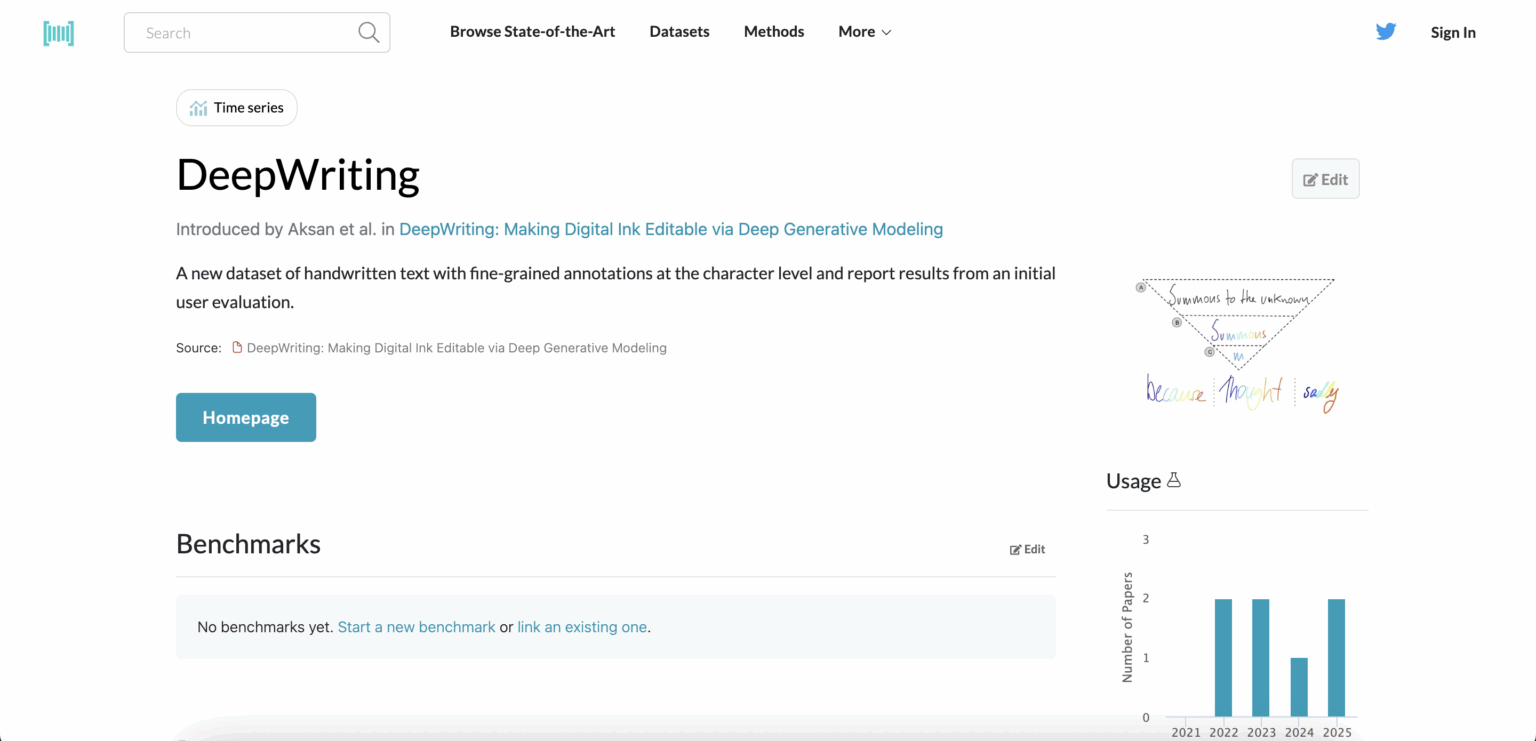Click the PDF icon beside Source
The width and height of the screenshot is (1536, 741).
[237, 348]
